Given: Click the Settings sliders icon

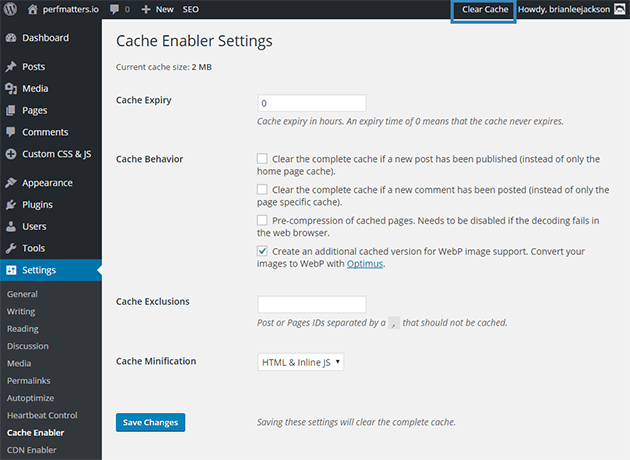Looking at the screenshot, I should point(11,270).
